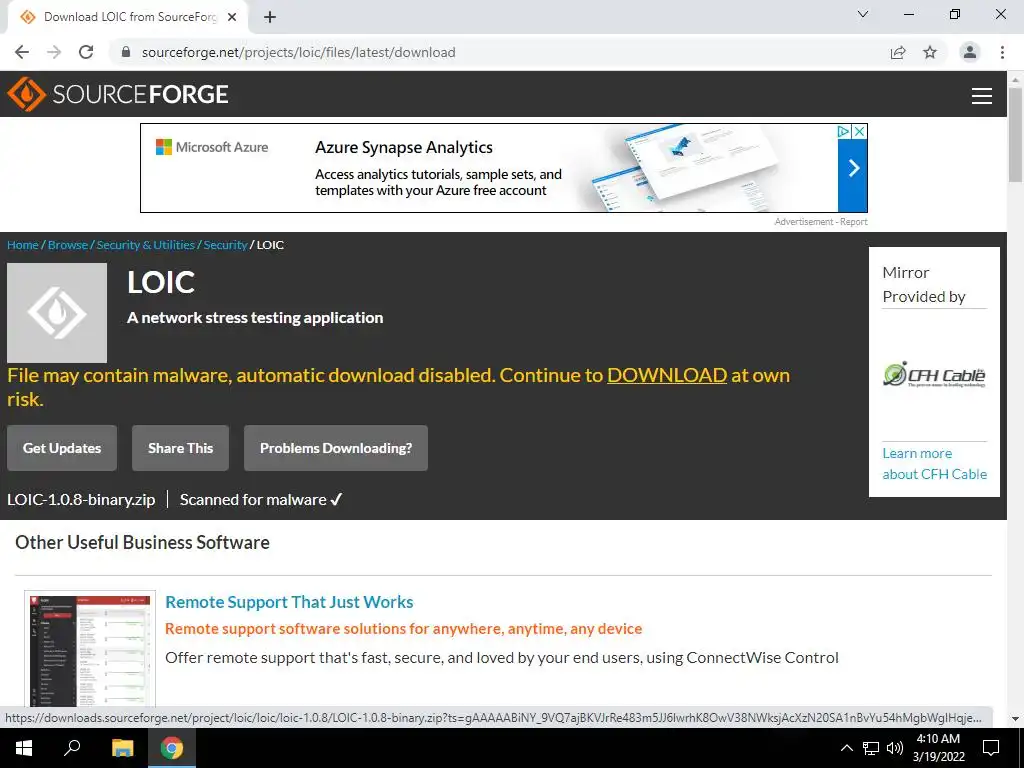This screenshot has height=768, width=1024.
Task: Click Other Useful Business Software heading
Action: 142,543
